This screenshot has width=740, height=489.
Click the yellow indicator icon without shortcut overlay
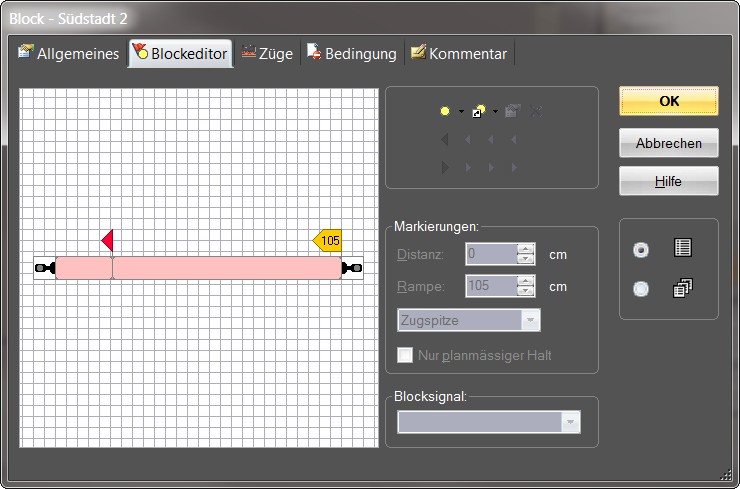(445, 111)
